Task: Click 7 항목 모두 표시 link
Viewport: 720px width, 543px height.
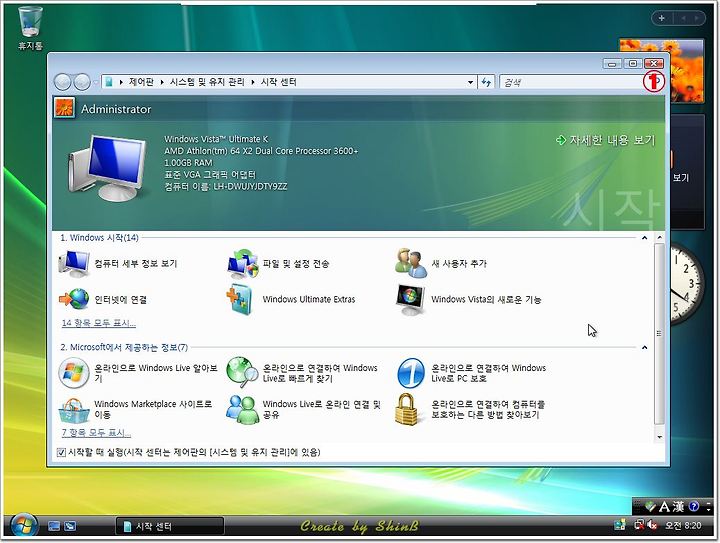Action: 96,433
